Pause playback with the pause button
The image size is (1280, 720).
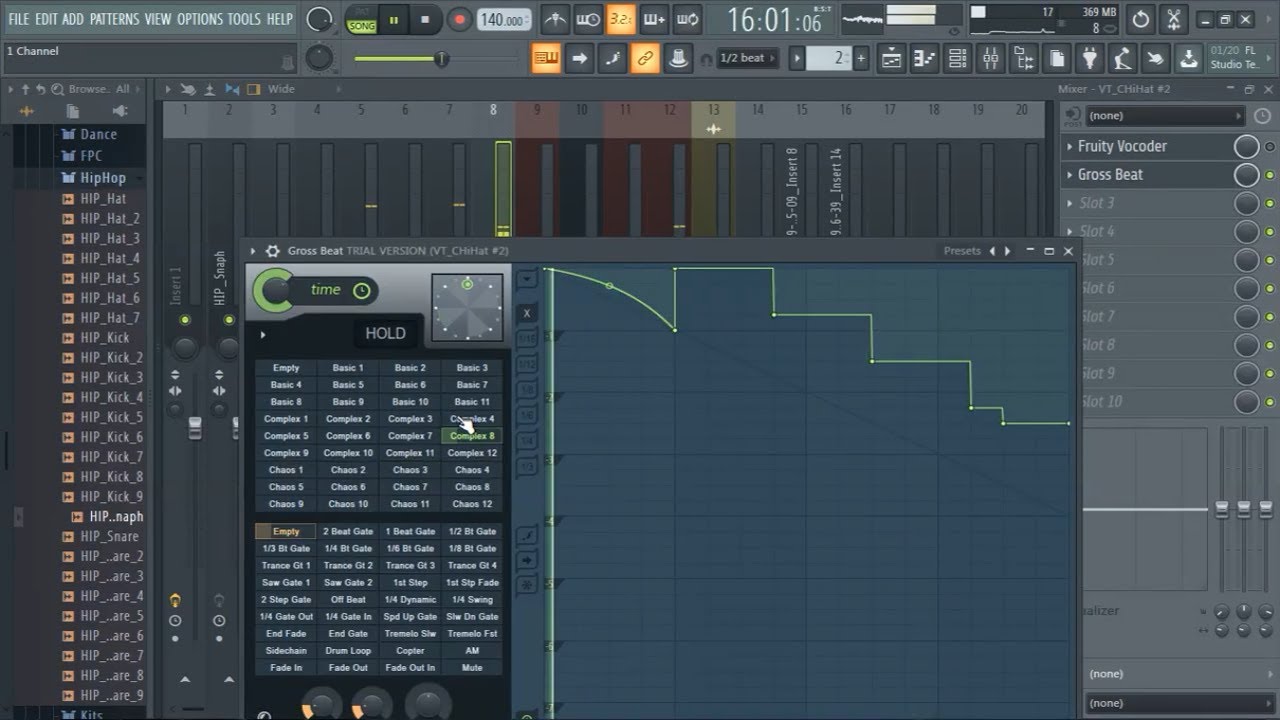tap(393, 19)
